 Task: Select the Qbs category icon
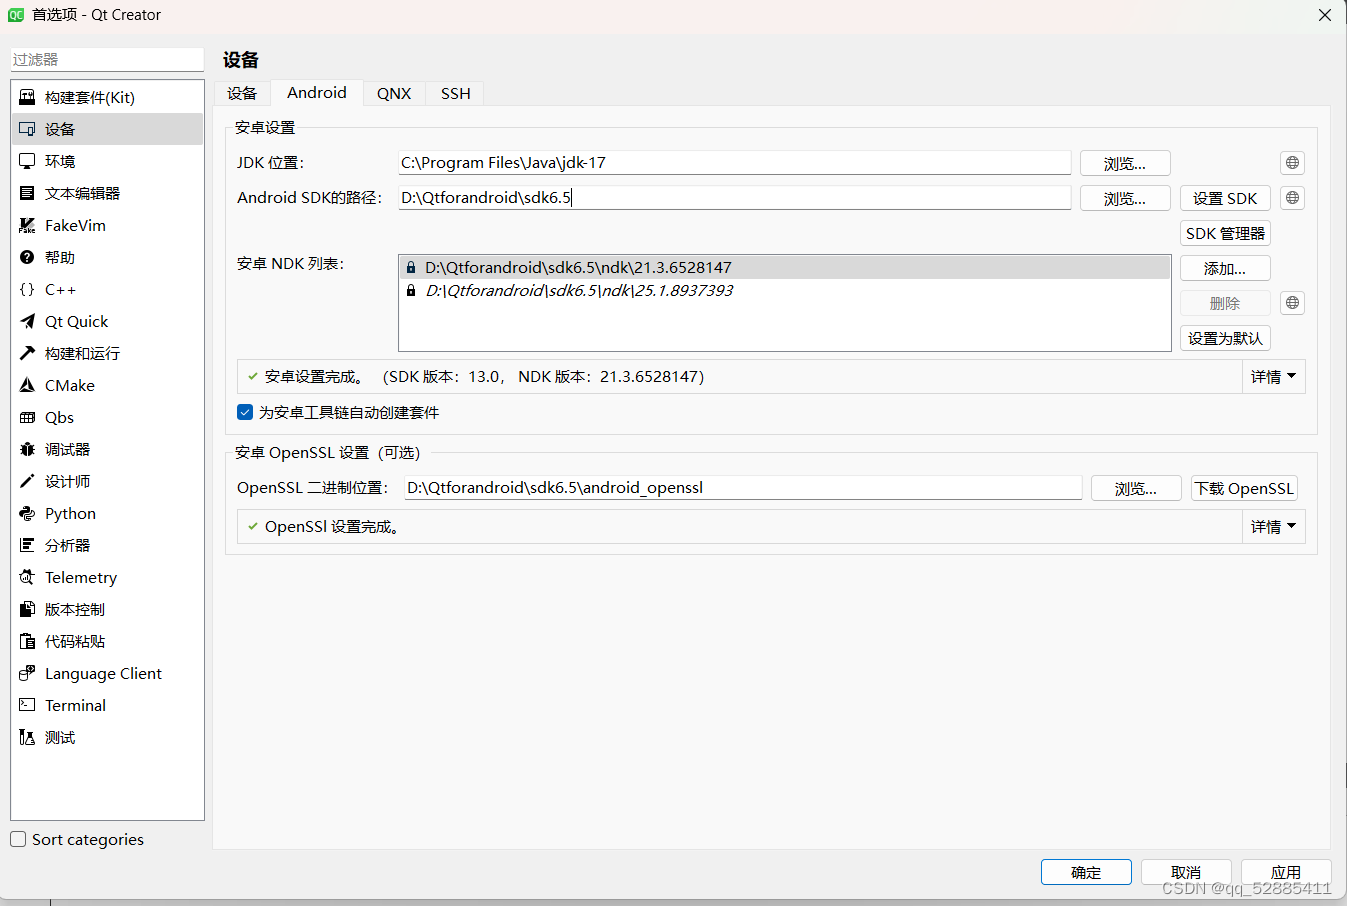tap(27, 417)
